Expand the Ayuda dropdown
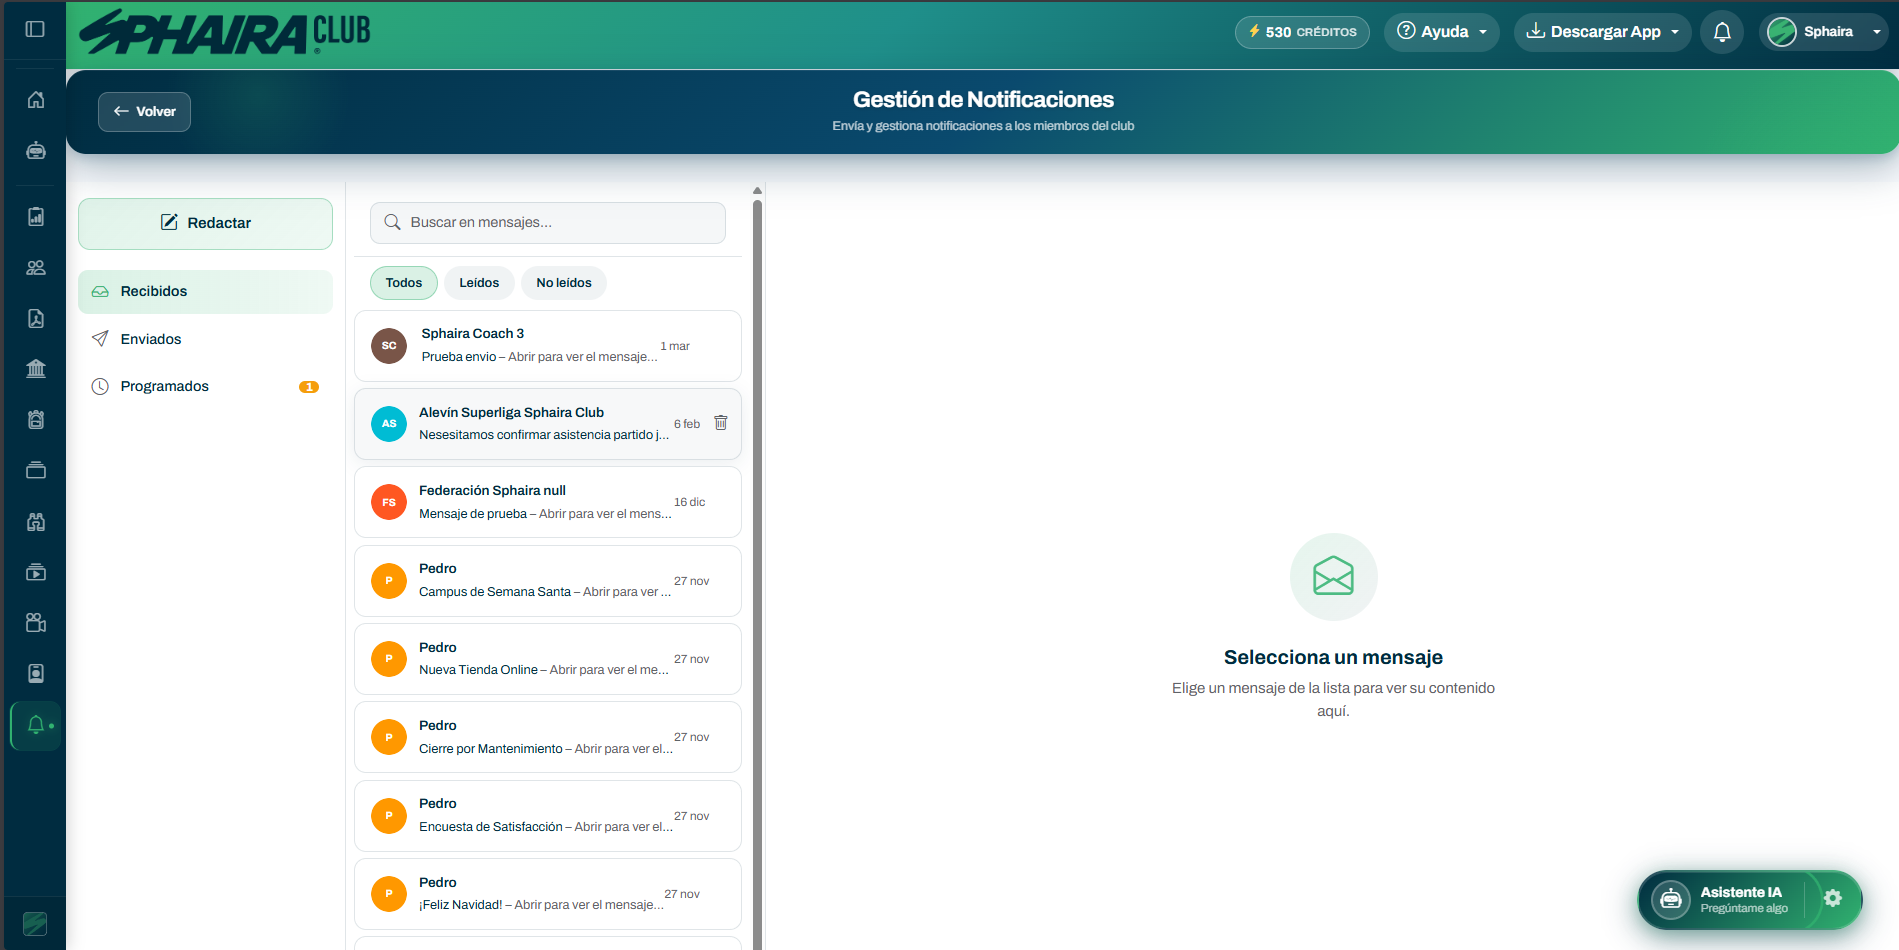This screenshot has width=1899, height=950. (x=1441, y=32)
